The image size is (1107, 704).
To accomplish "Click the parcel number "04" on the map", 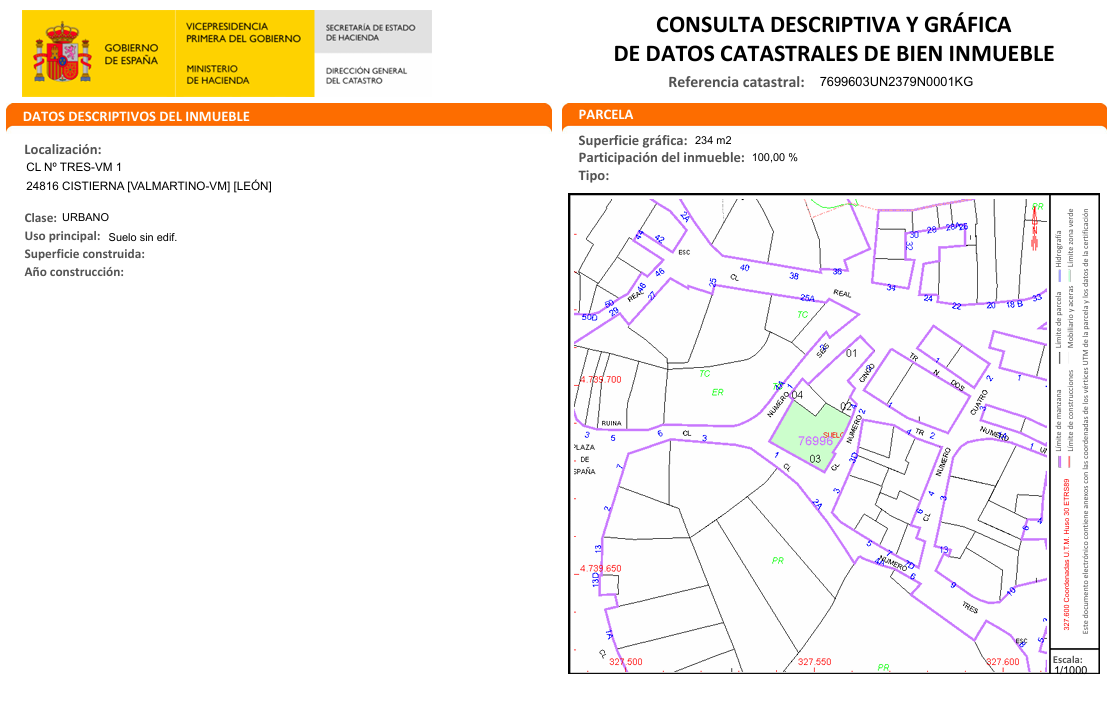I will (797, 395).
